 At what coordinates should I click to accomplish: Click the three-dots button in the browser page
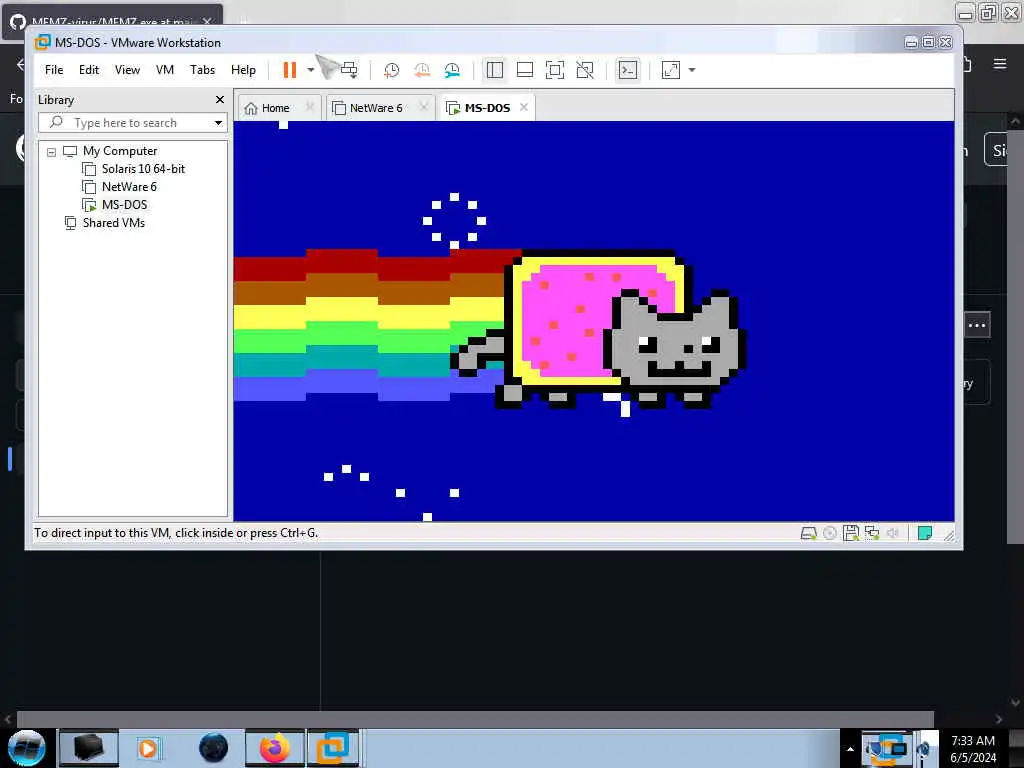click(x=977, y=325)
